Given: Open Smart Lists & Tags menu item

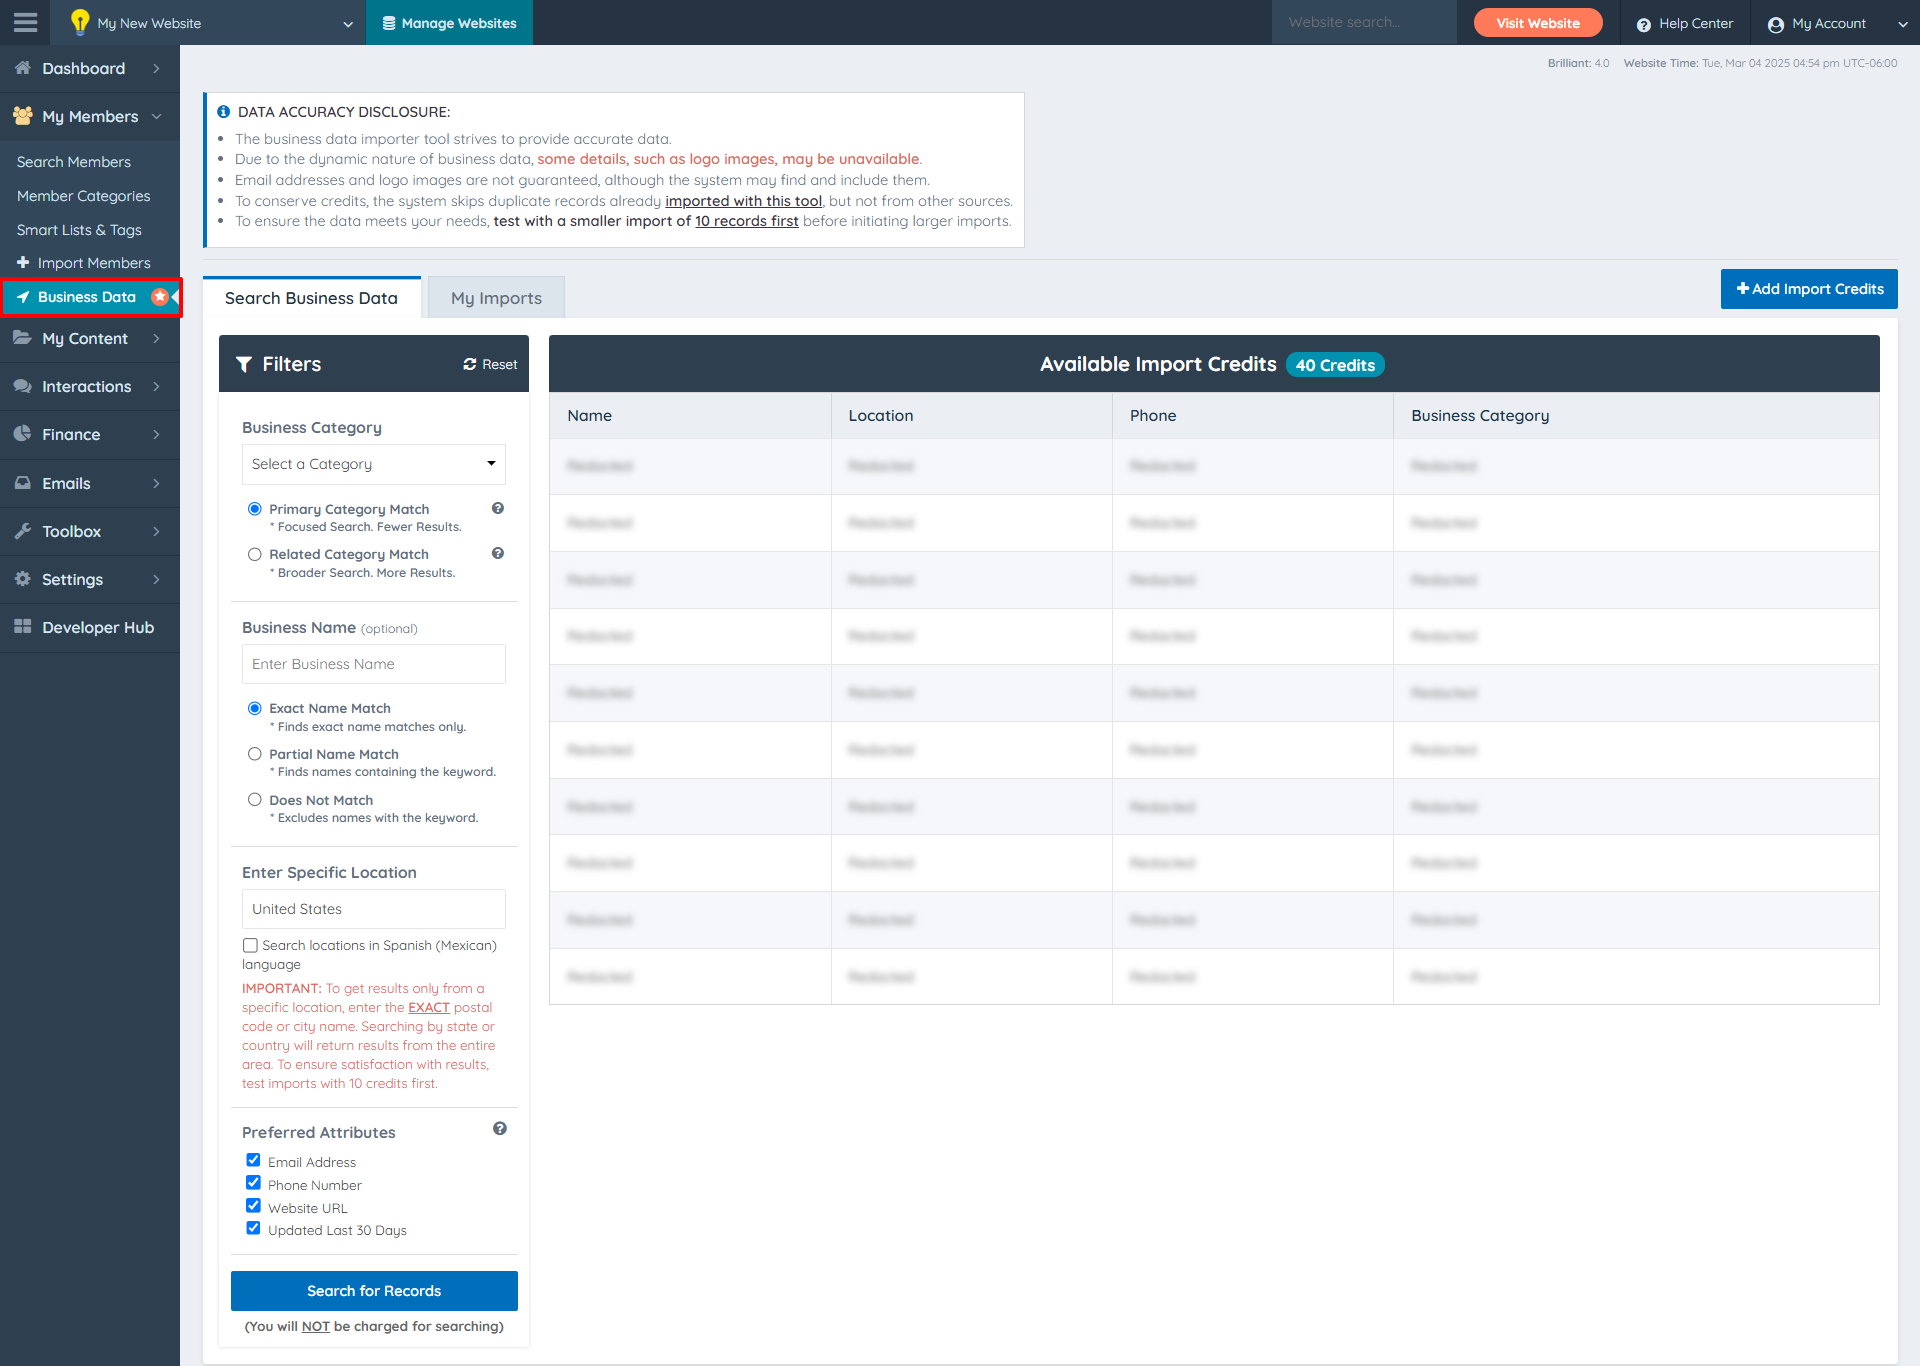Looking at the screenshot, I should 79,230.
